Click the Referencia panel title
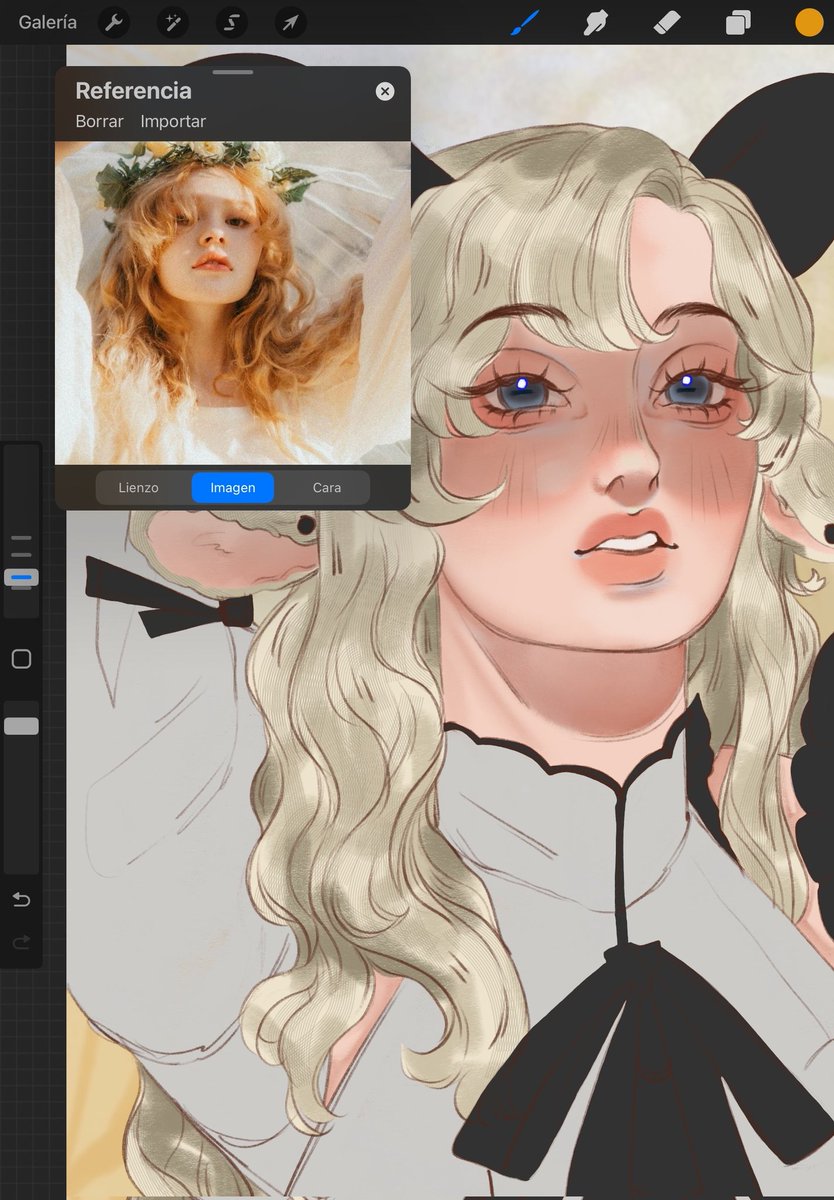The width and height of the screenshot is (834, 1200). click(x=133, y=91)
